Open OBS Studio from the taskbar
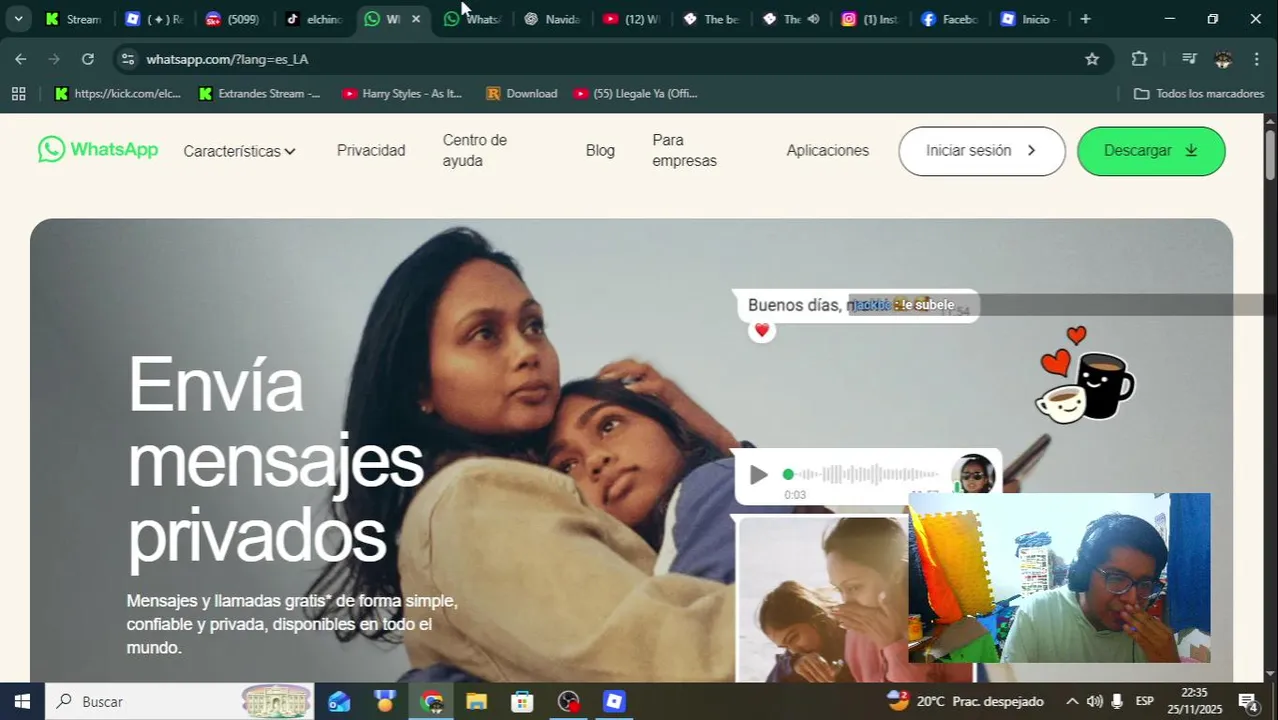The image size is (1278, 720). 568,701
